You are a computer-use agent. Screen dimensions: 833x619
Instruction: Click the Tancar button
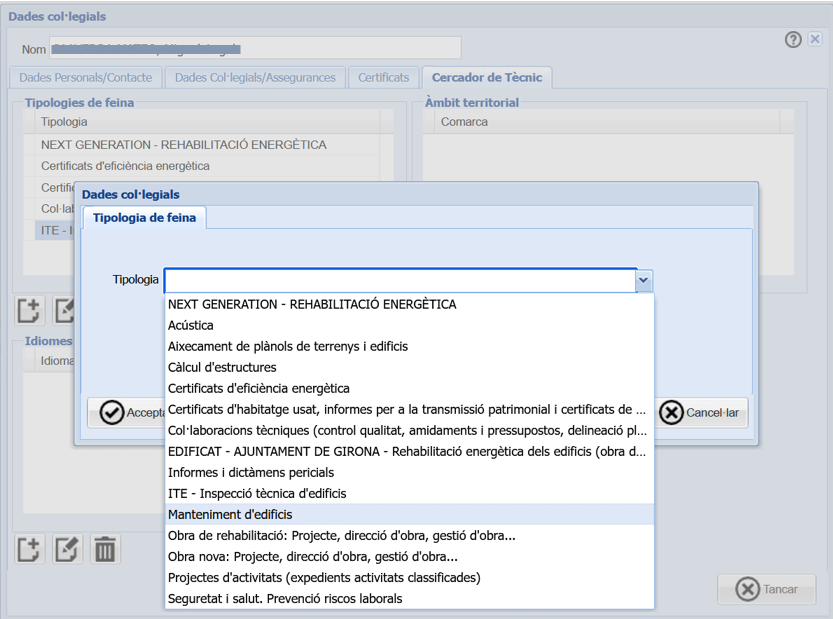pyautogui.click(x=767, y=589)
